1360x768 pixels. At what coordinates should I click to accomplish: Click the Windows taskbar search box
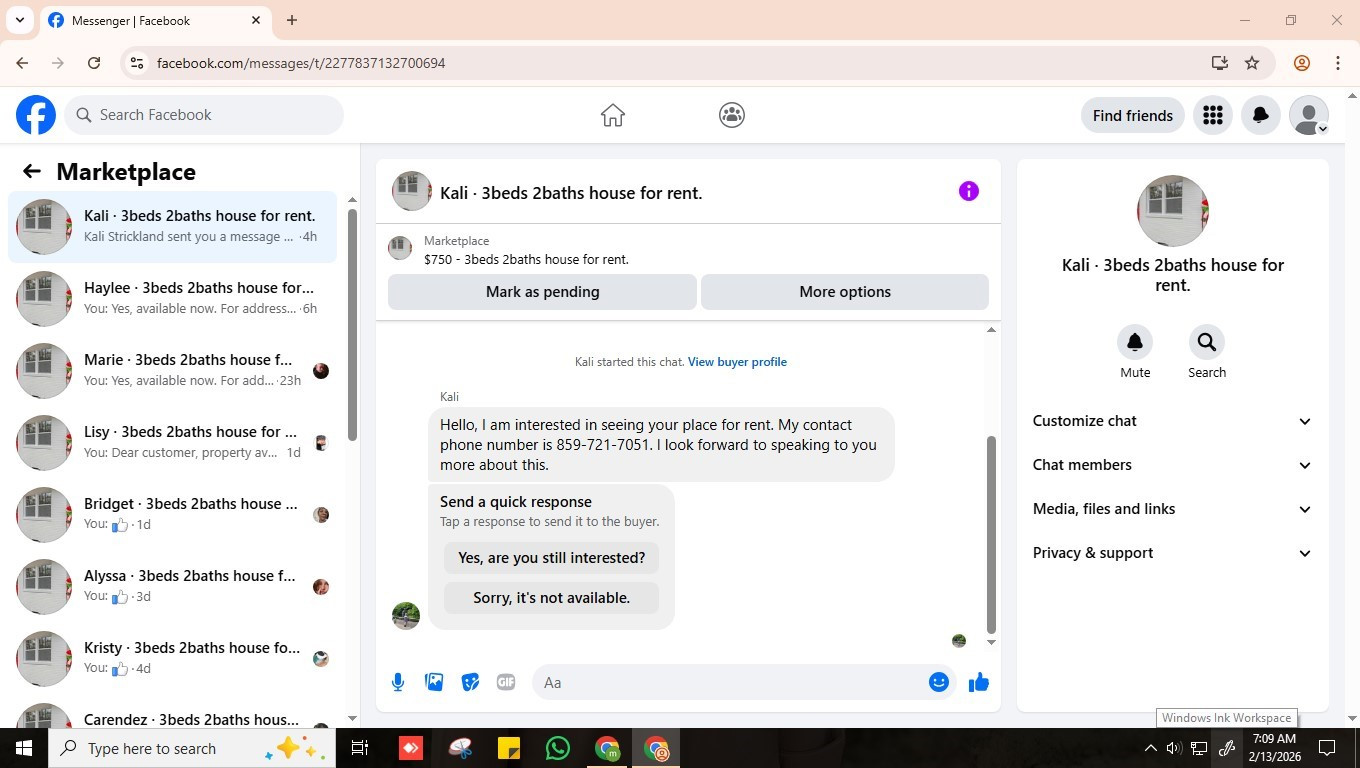(x=191, y=748)
